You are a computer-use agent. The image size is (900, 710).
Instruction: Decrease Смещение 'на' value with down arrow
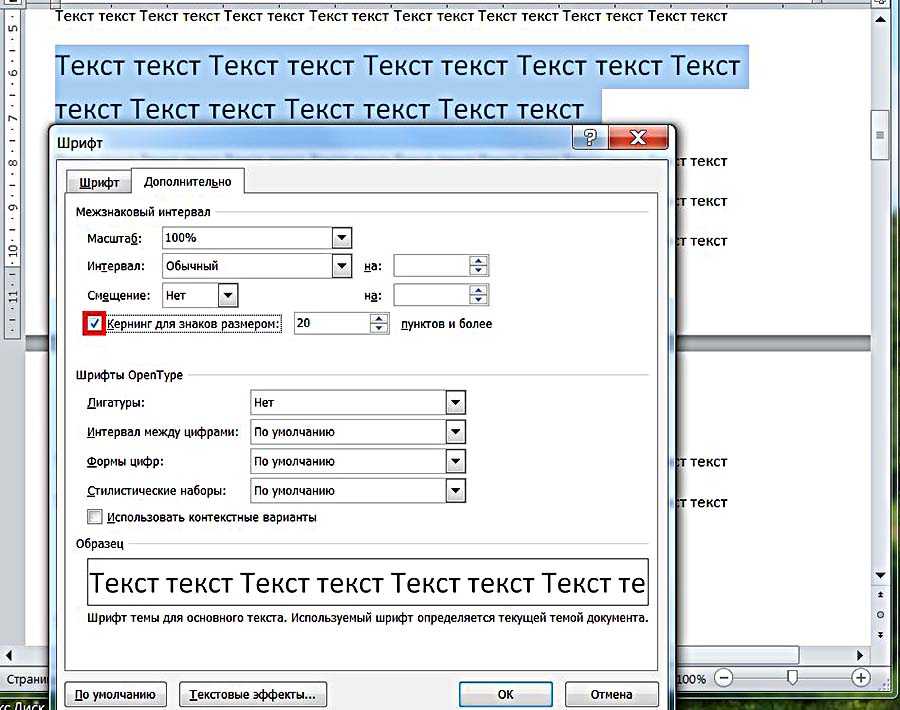pos(478,300)
